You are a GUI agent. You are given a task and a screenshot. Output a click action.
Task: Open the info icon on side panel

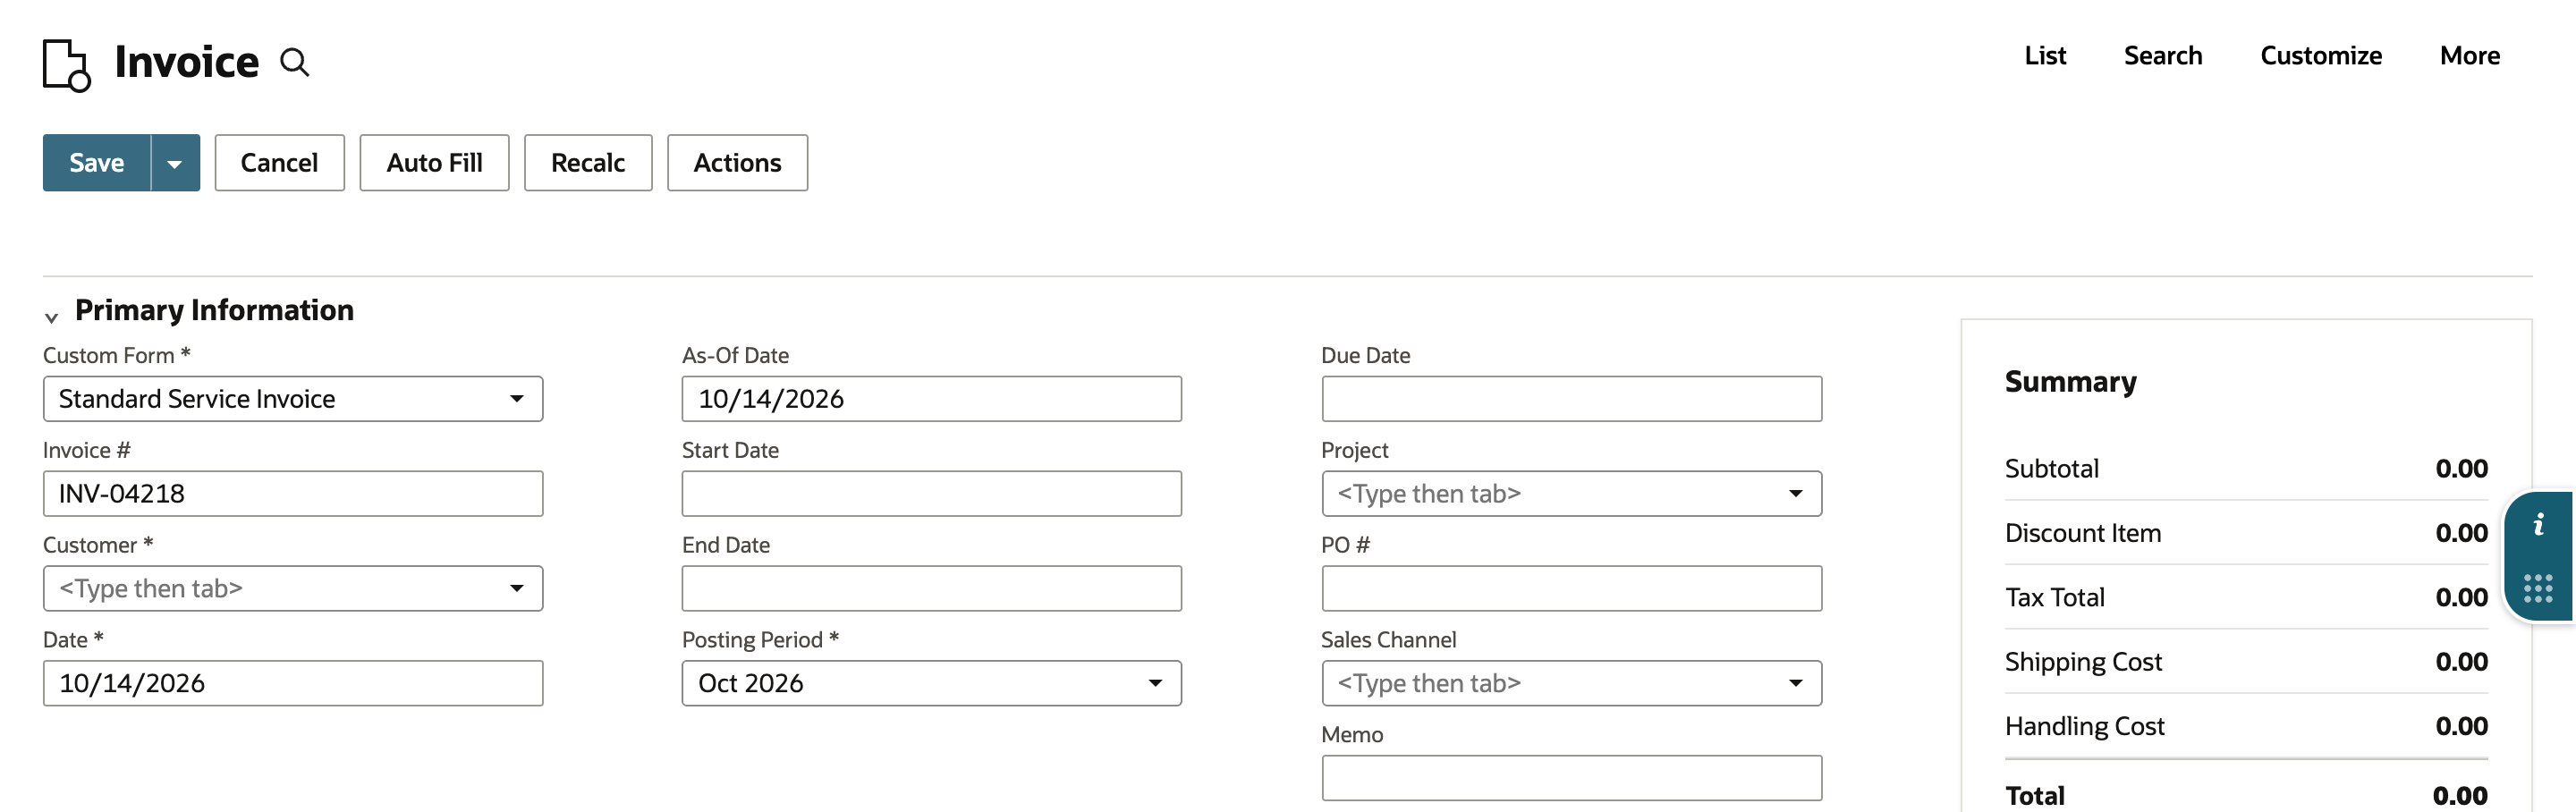[2538, 524]
